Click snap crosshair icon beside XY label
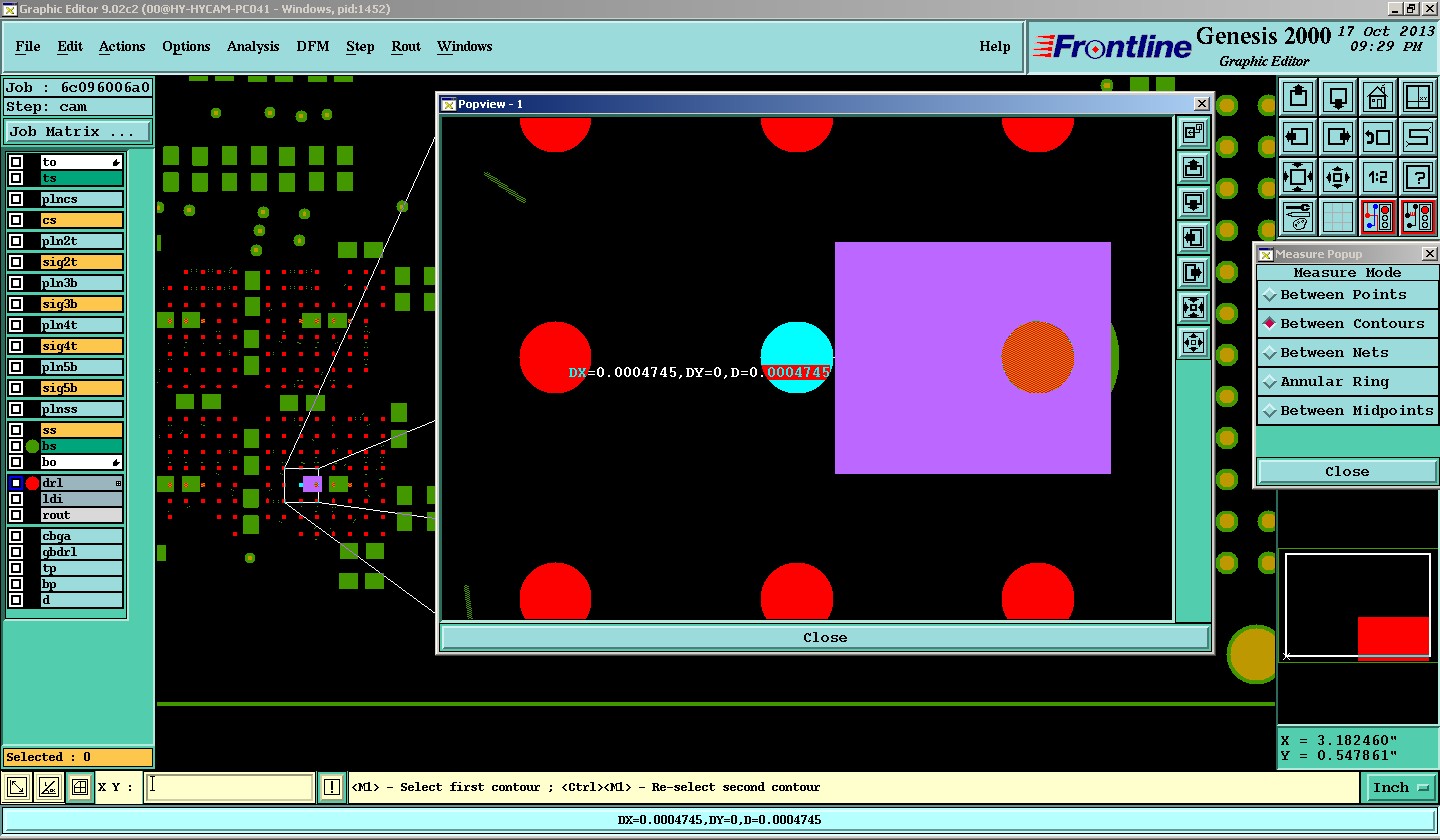Image resolution: width=1440 pixels, height=840 pixels. (80, 787)
